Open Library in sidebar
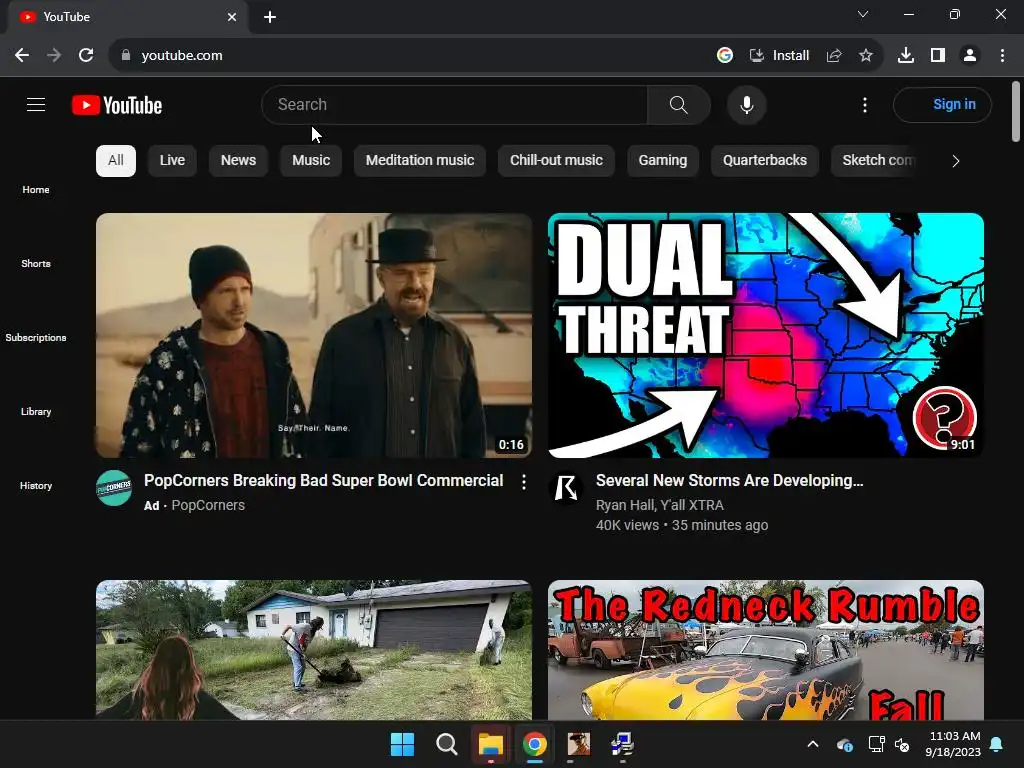This screenshot has height=768, width=1024. (36, 411)
